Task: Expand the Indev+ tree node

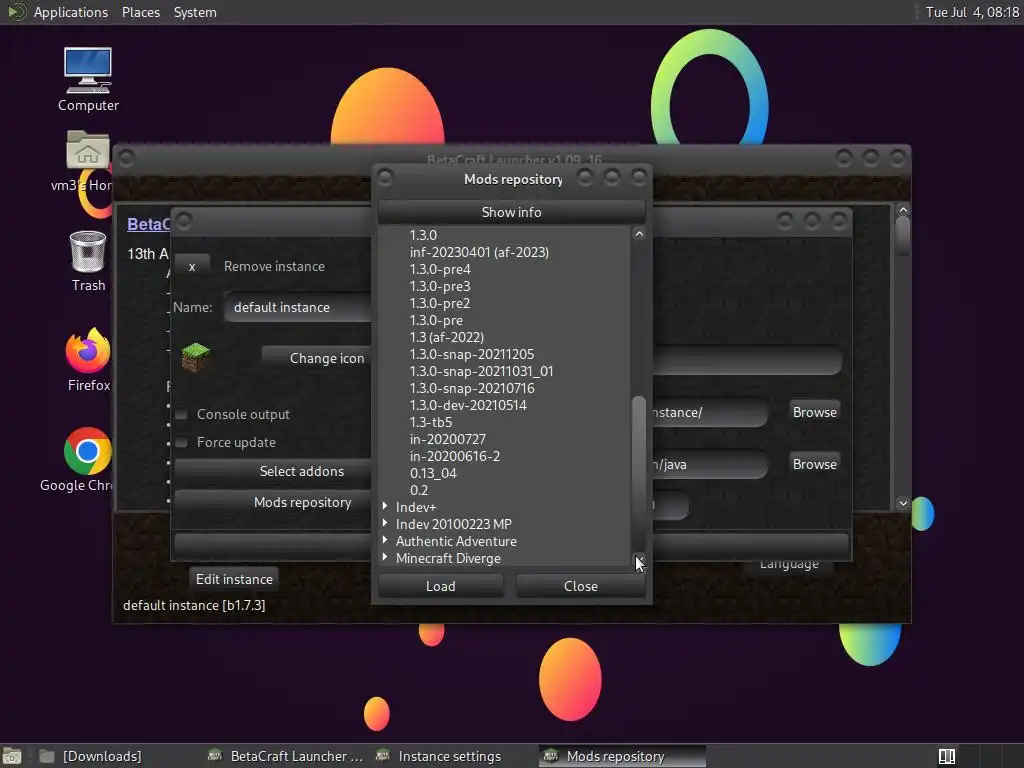Action: click(x=385, y=507)
